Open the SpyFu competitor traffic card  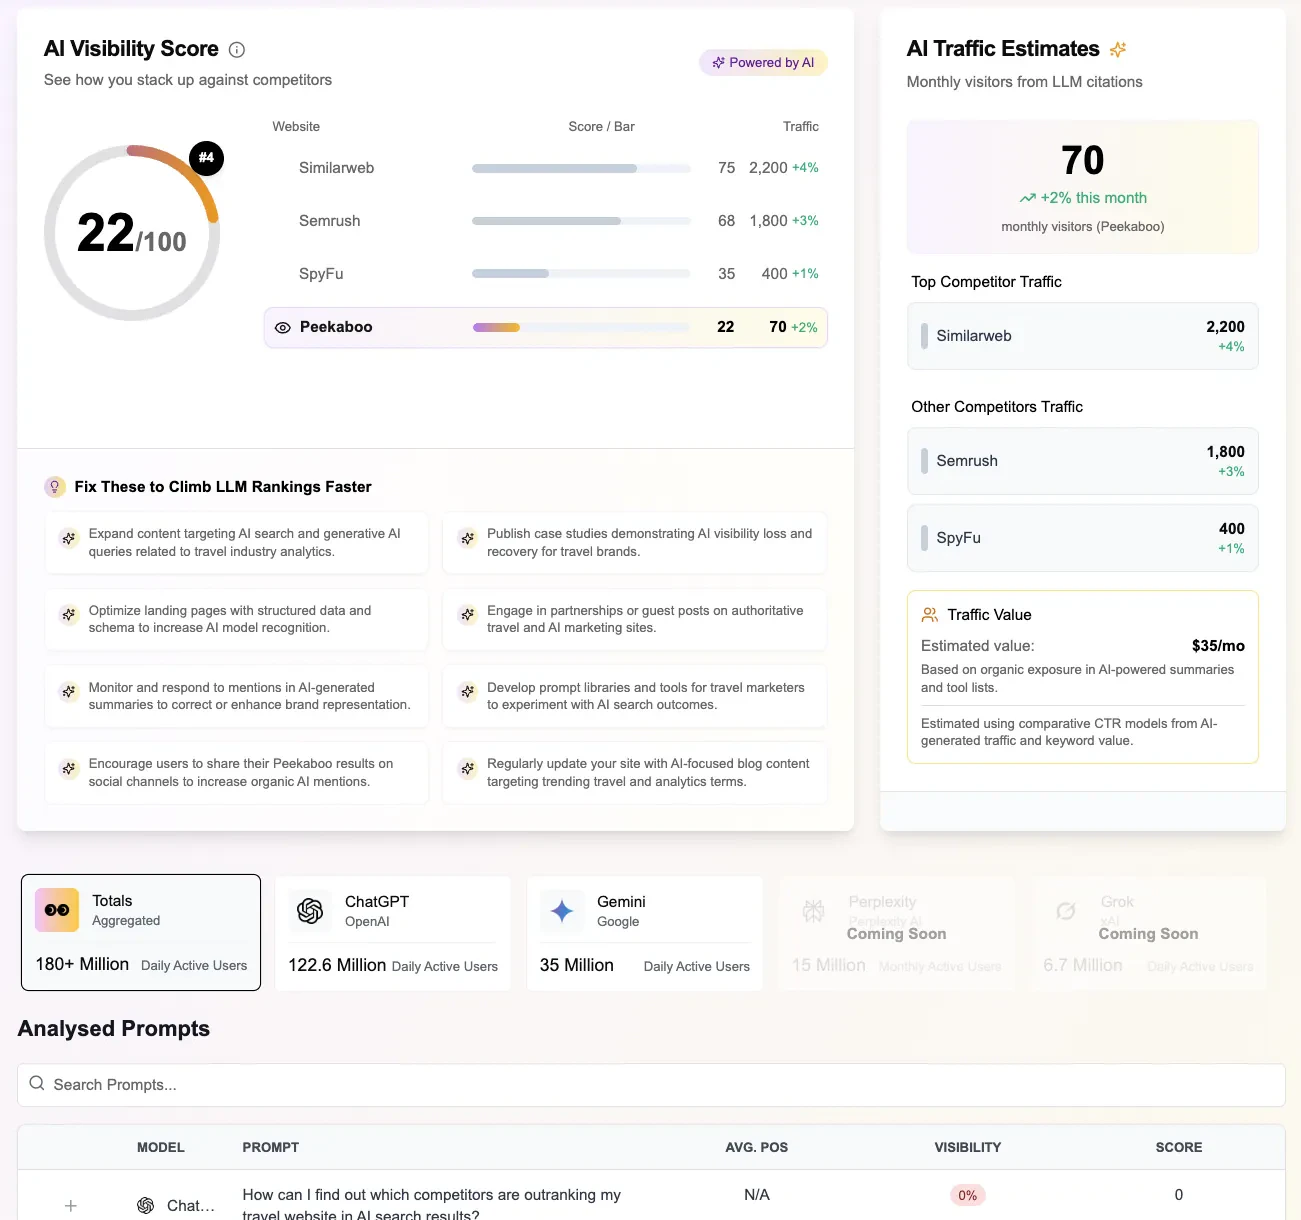pos(1082,538)
